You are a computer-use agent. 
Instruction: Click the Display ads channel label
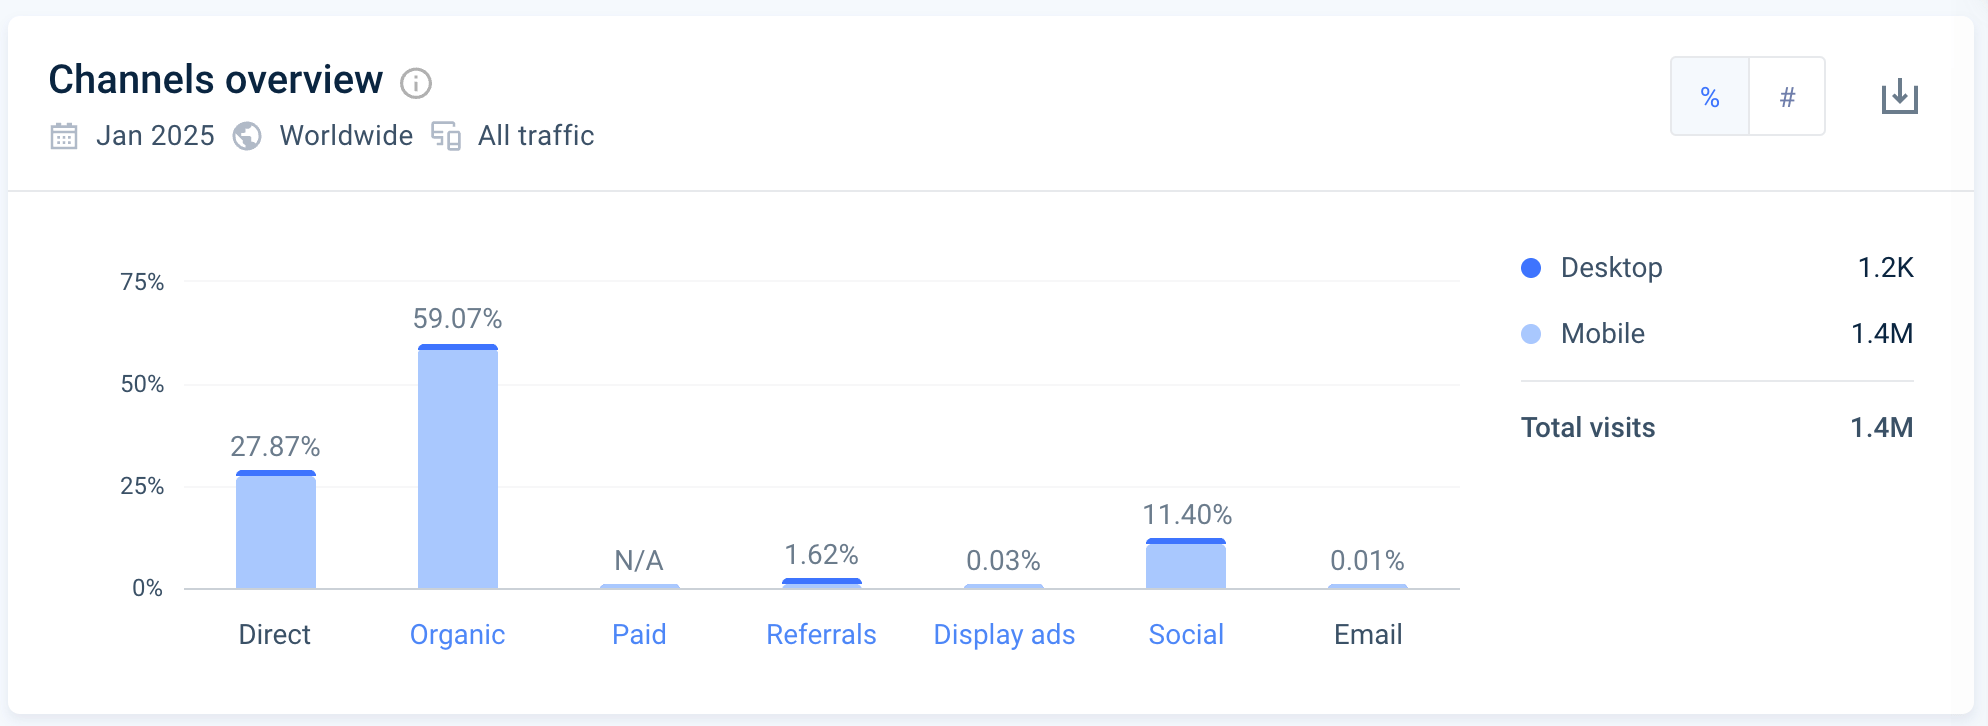tap(1004, 634)
